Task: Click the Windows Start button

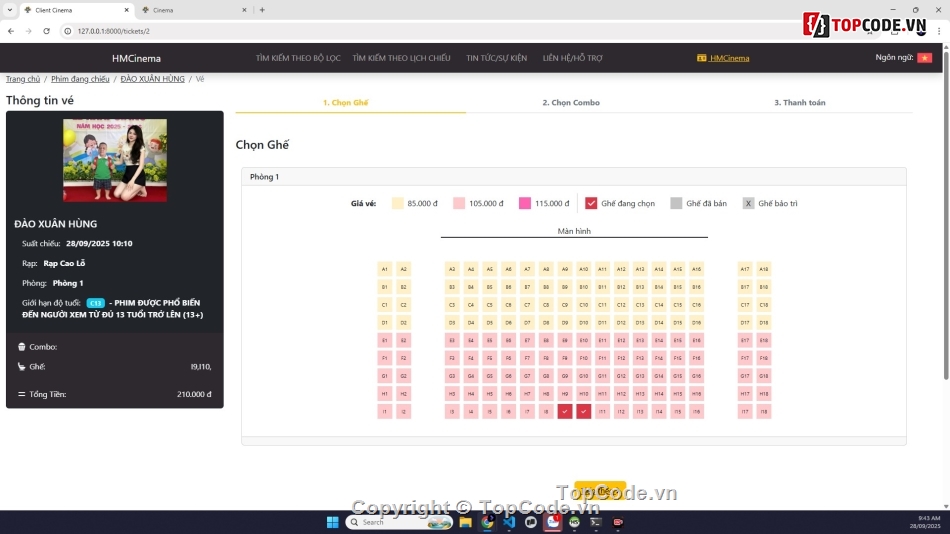Action: click(332, 522)
